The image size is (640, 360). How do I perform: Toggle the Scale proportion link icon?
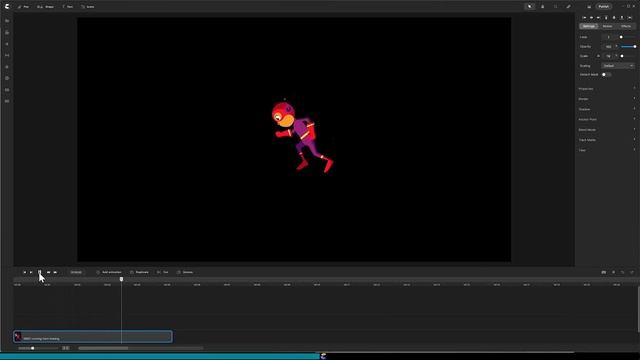pyautogui.click(x=598, y=56)
